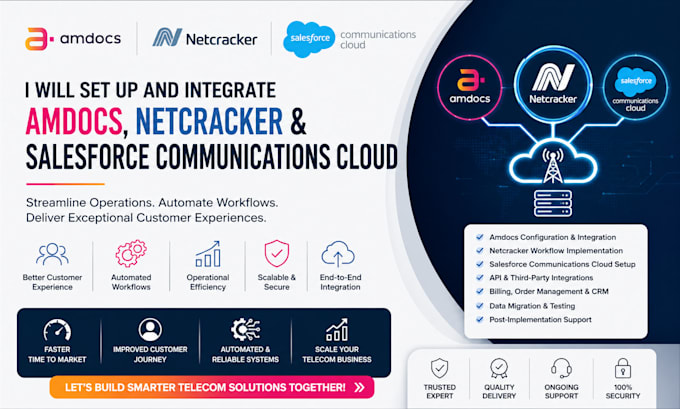Click the checkmark beside Amdocs Configuration & Integration
This screenshot has height=409, width=680.
pos(480,237)
